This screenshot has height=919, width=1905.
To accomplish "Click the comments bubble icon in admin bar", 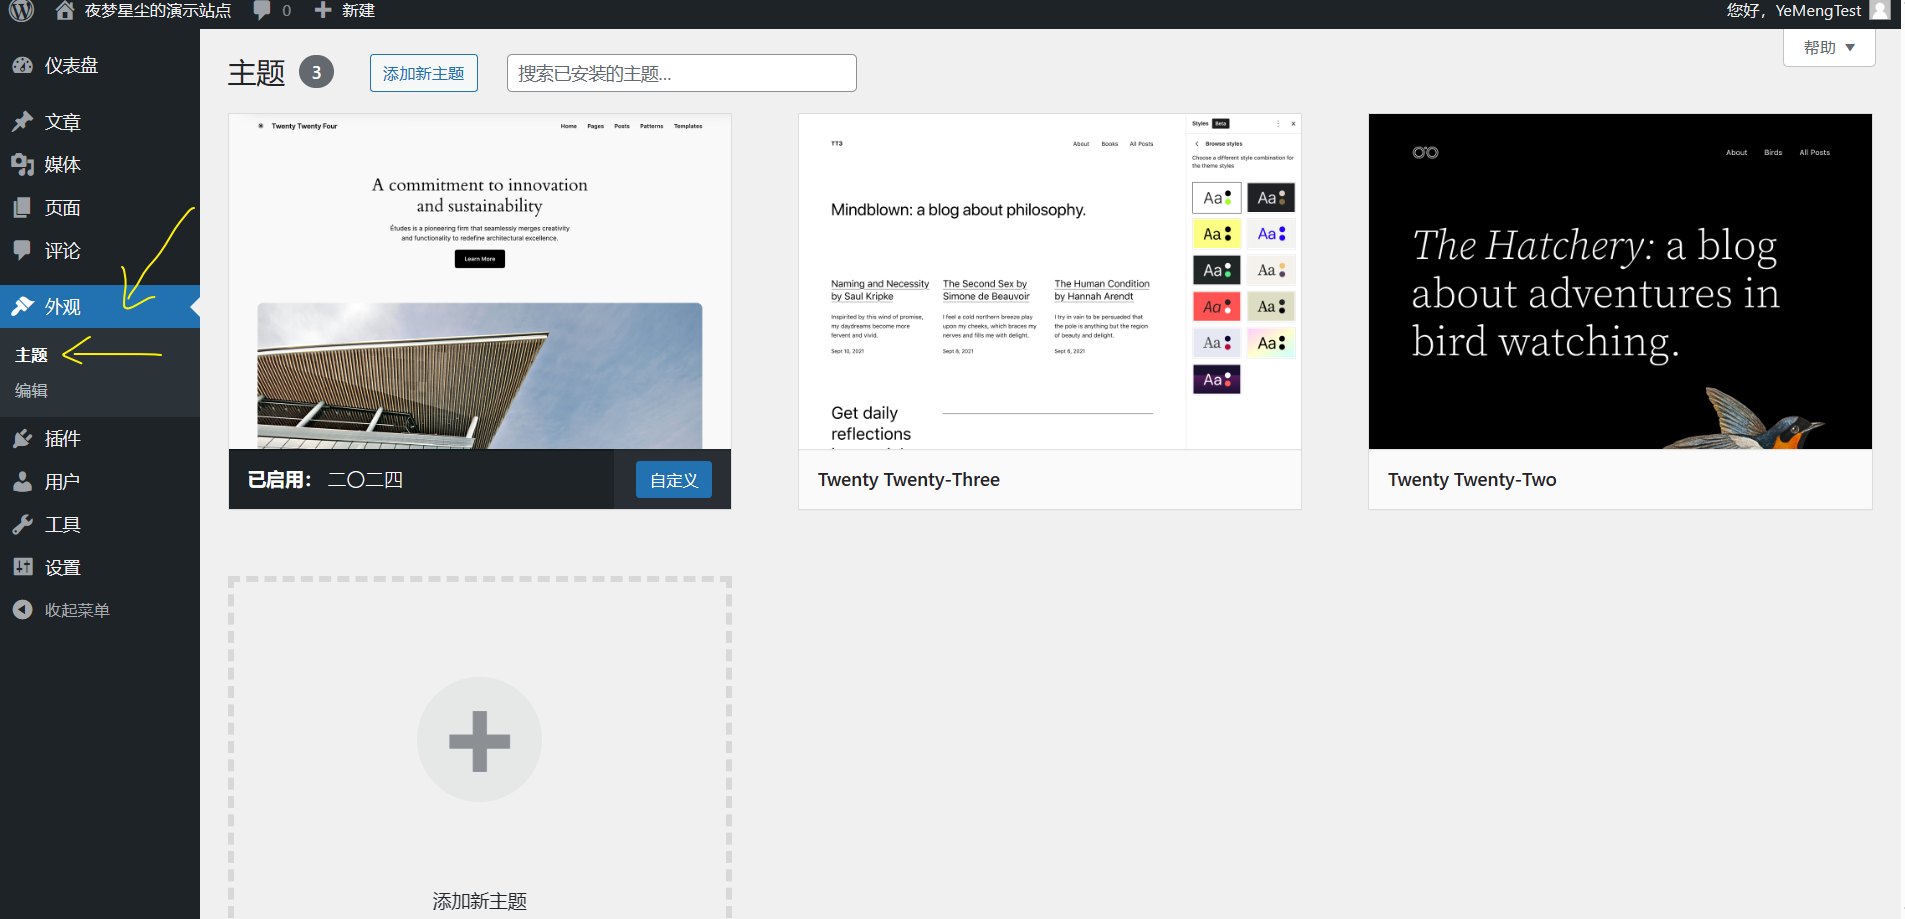I will click(262, 11).
